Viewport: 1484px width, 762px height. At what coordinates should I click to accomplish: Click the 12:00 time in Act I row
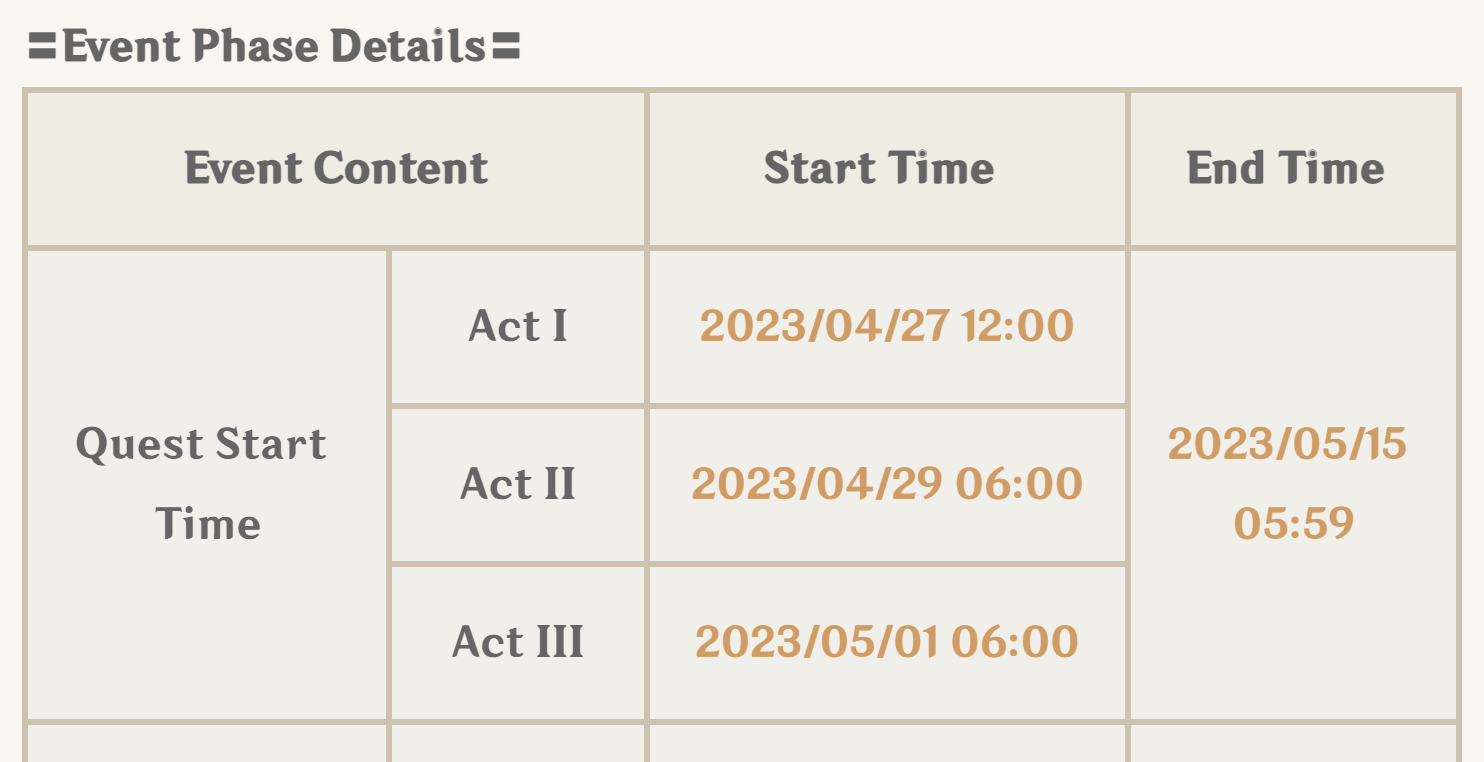(x=1018, y=326)
